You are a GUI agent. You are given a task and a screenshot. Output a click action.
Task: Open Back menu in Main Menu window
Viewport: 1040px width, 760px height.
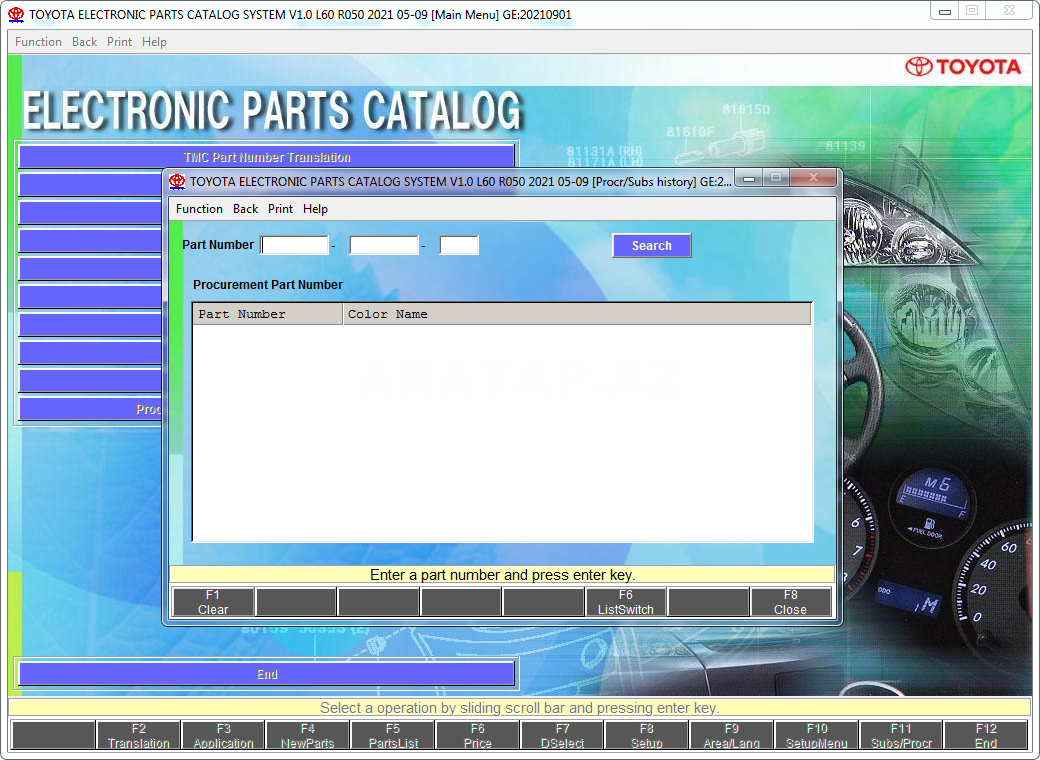click(x=84, y=42)
